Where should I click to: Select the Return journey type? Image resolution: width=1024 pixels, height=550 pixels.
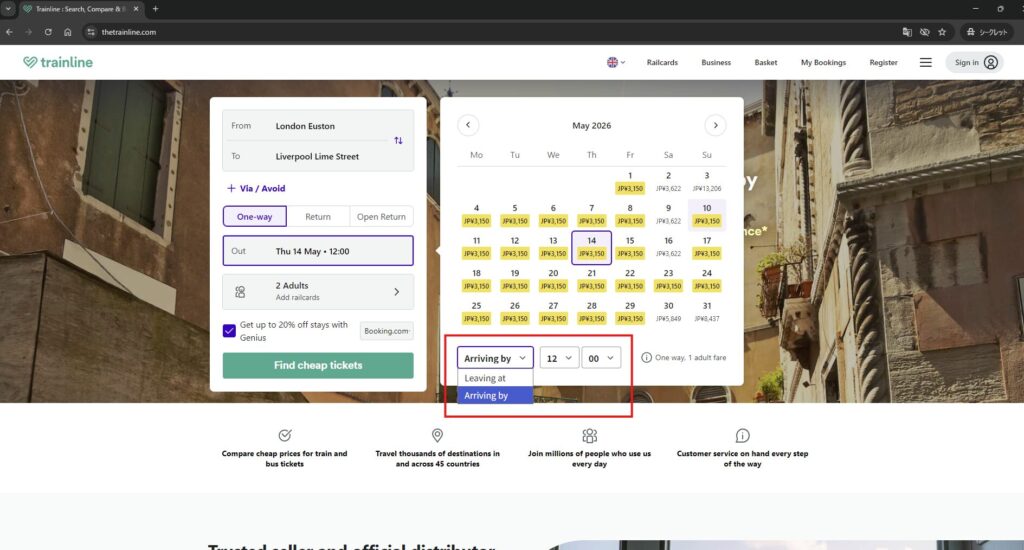(318, 216)
